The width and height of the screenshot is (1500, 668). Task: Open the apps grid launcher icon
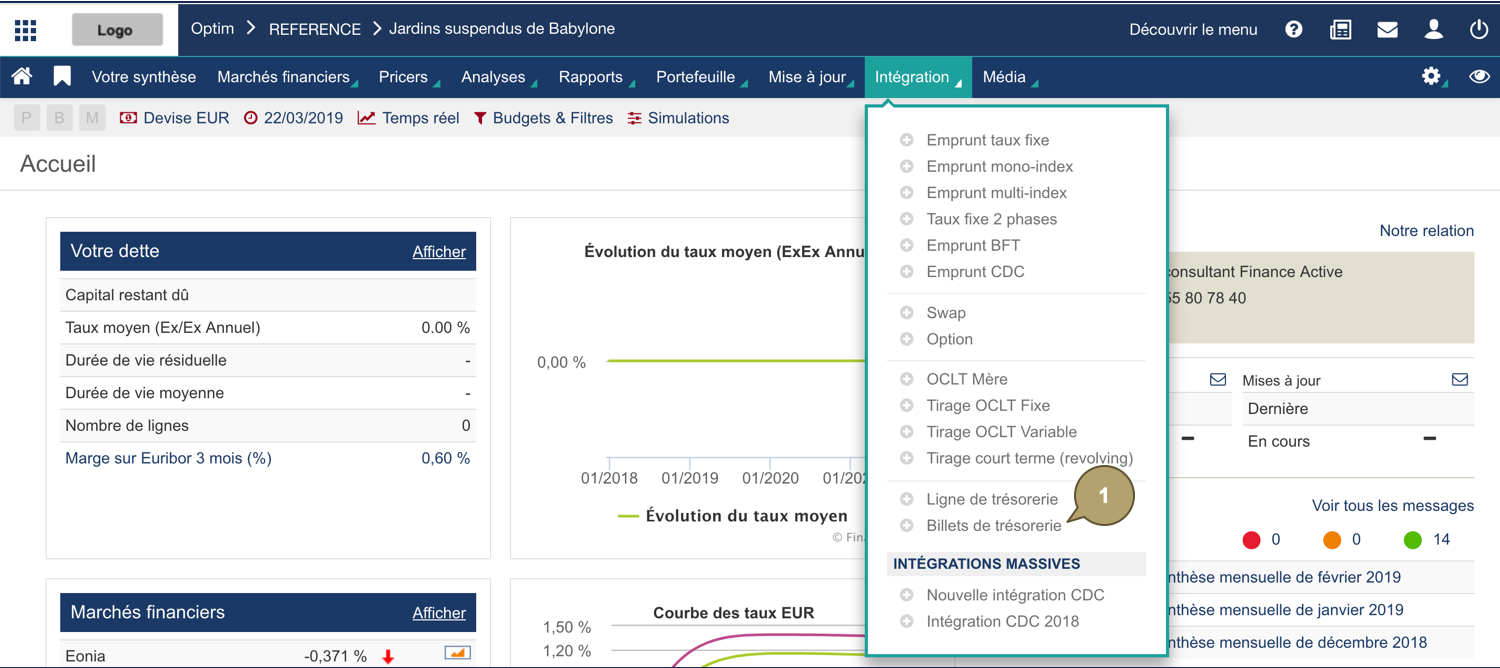(x=26, y=30)
